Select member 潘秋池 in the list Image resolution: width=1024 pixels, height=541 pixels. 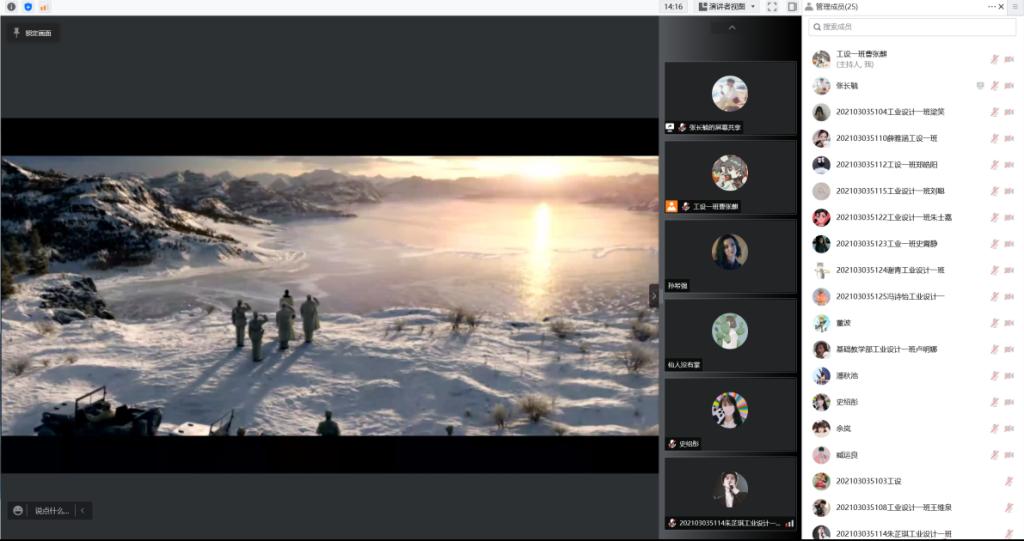coord(847,376)
